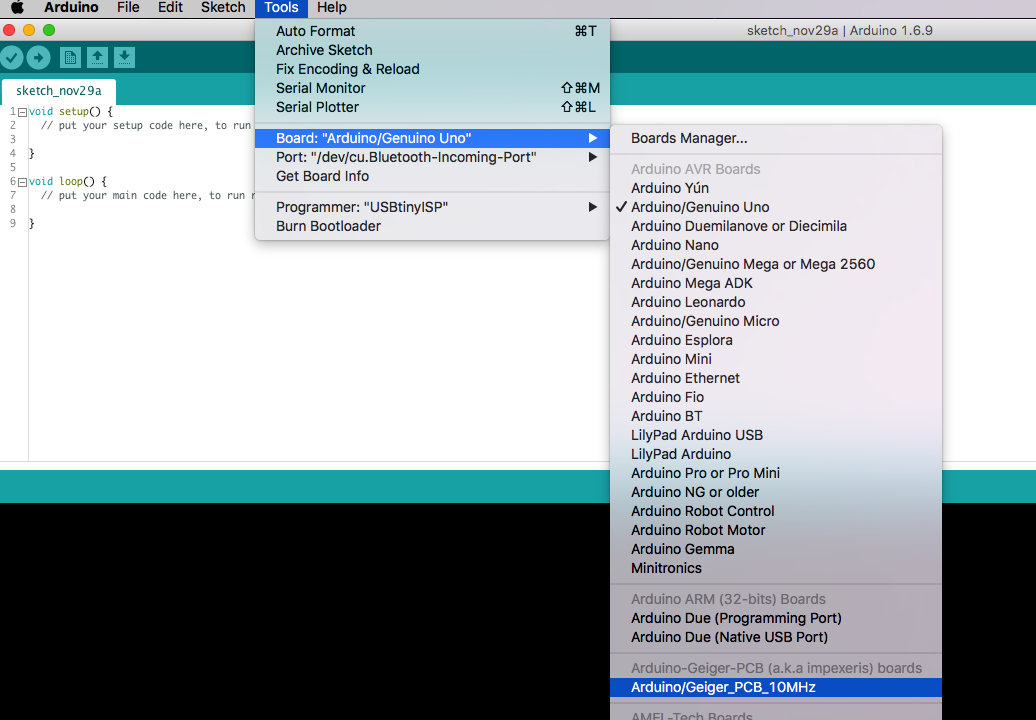Click Get Board Info
Image resolution: width=1036 pixels, height=720 pixels.
click(432, 176)
